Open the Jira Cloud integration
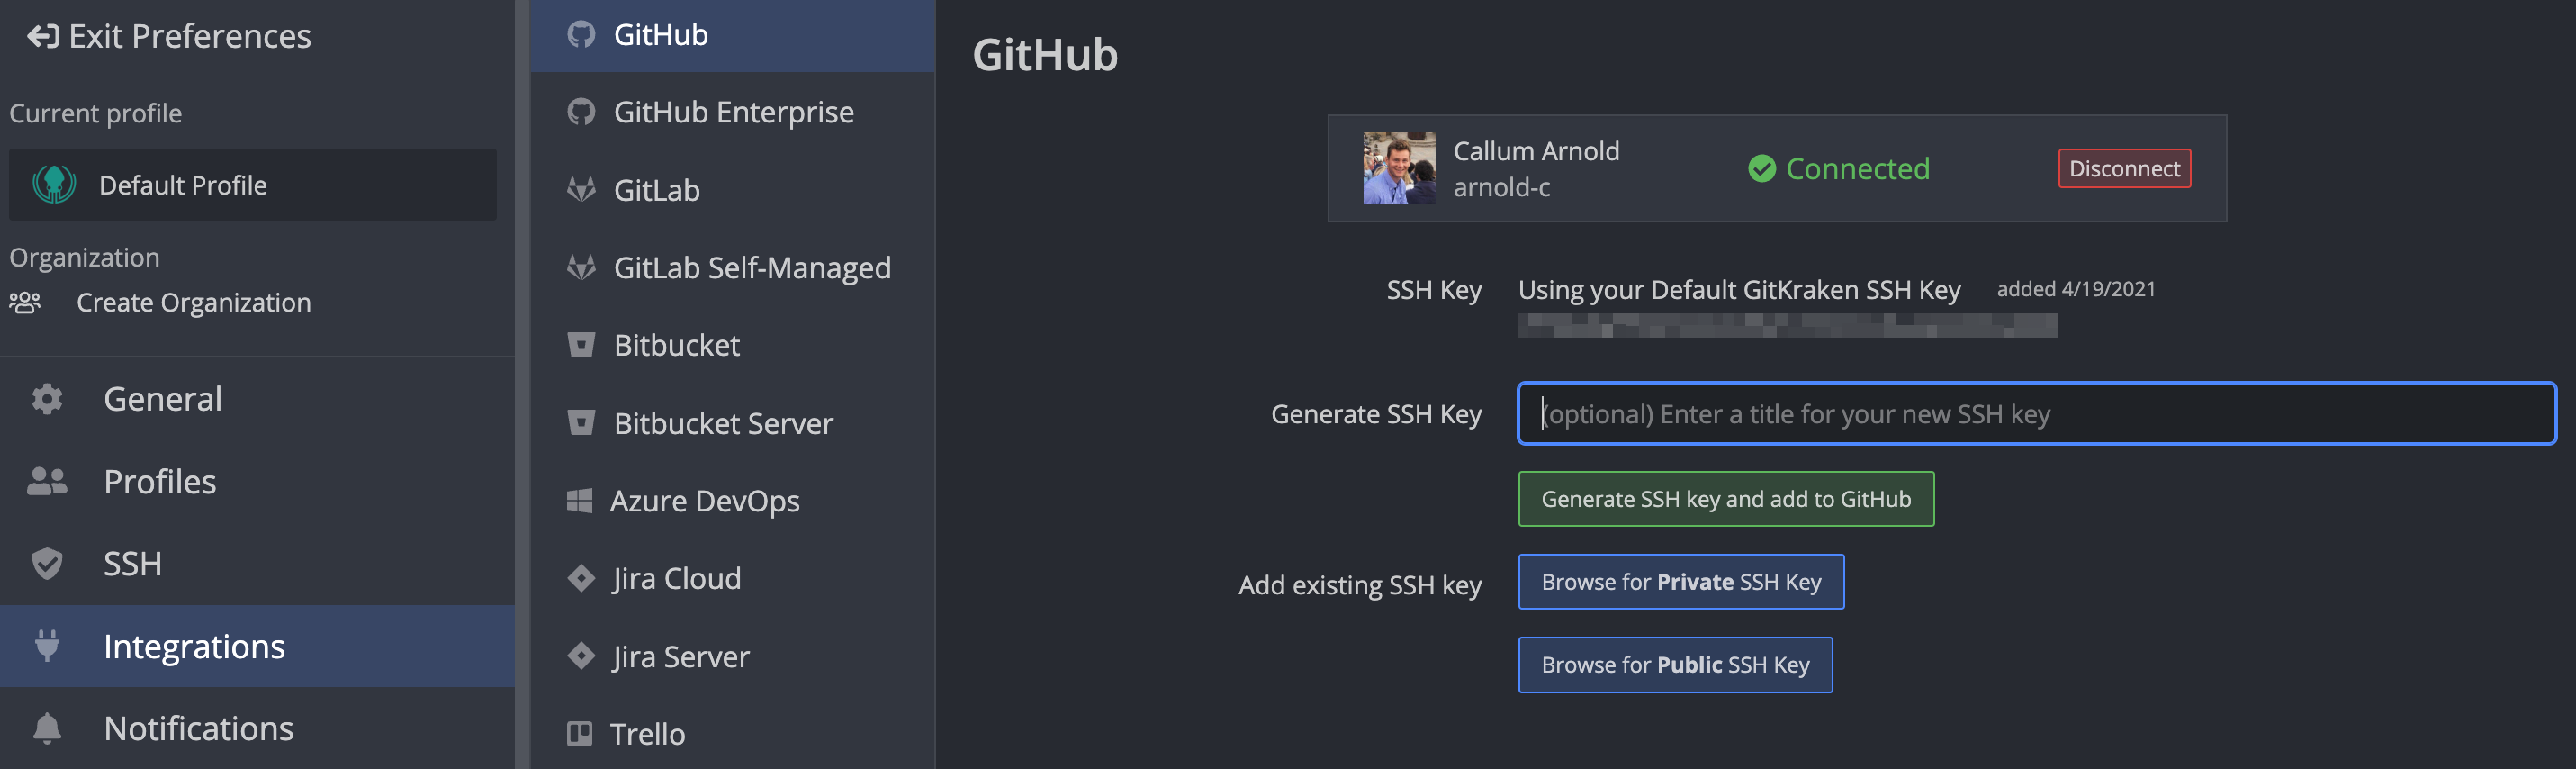 click(676, 579)
